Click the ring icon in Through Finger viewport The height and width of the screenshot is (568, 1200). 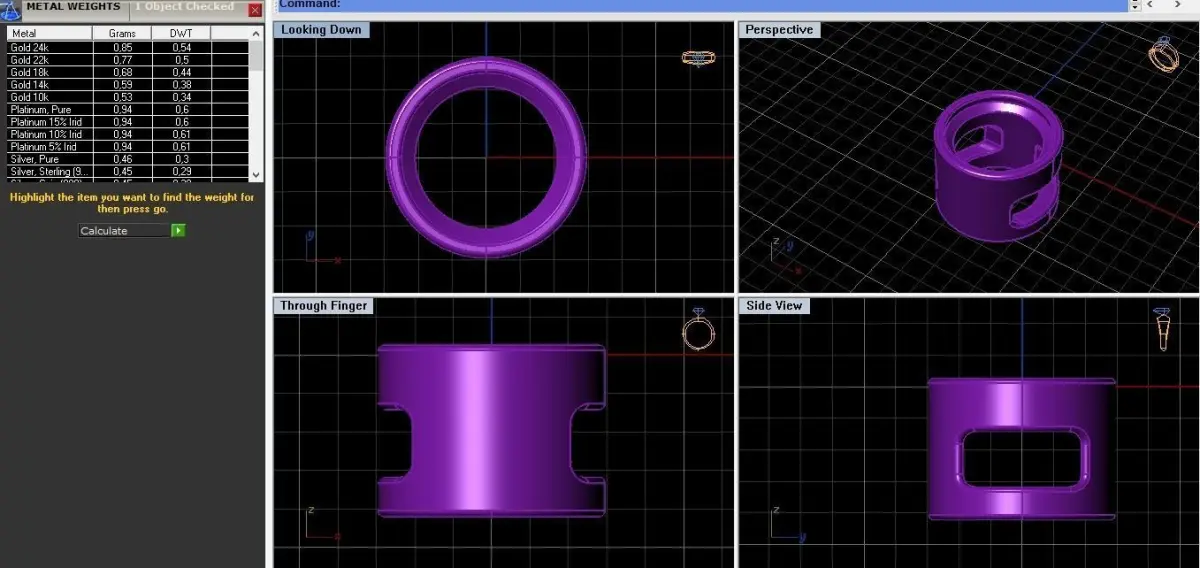[699, 330]
